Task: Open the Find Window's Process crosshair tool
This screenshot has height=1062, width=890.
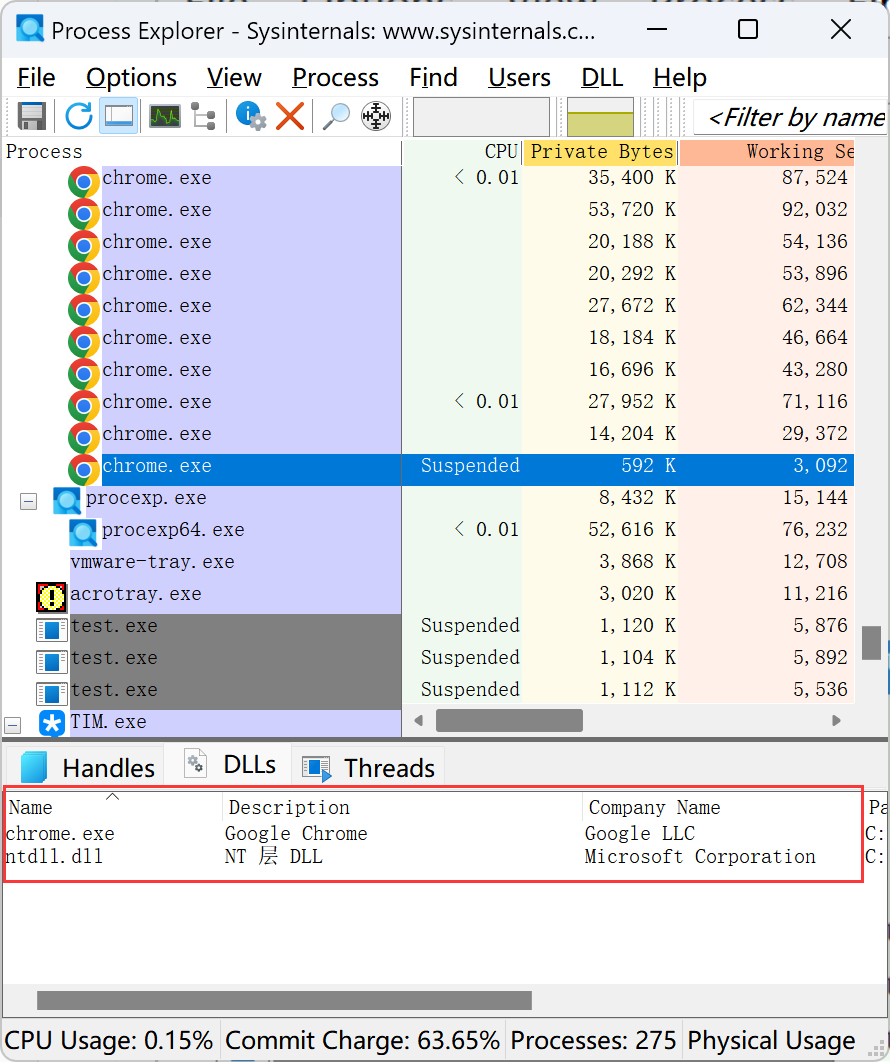Action: click(376, 116)
